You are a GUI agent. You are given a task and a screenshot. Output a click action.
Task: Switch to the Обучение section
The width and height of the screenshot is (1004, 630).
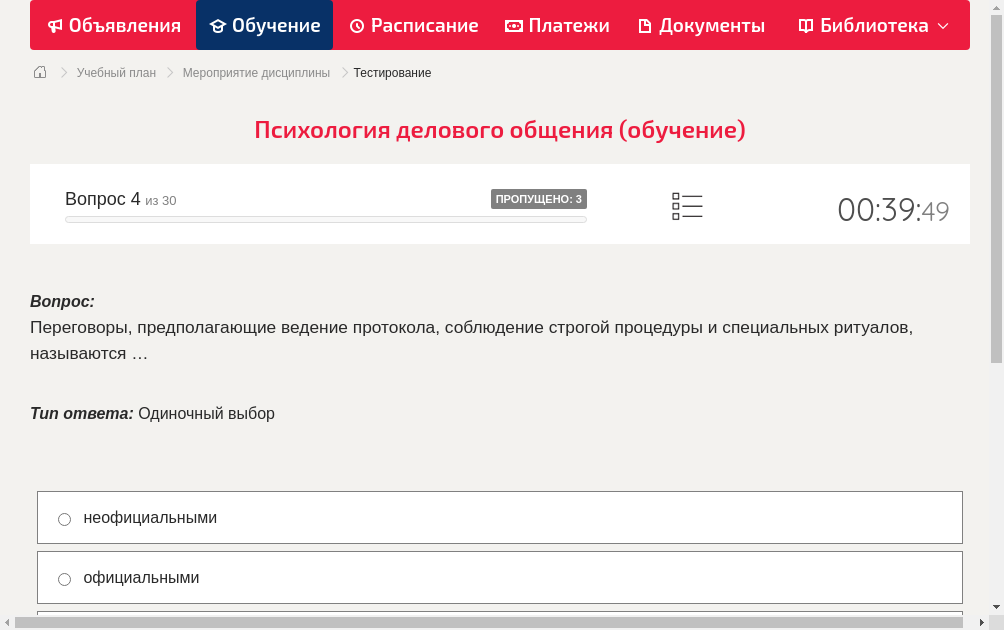264,25
